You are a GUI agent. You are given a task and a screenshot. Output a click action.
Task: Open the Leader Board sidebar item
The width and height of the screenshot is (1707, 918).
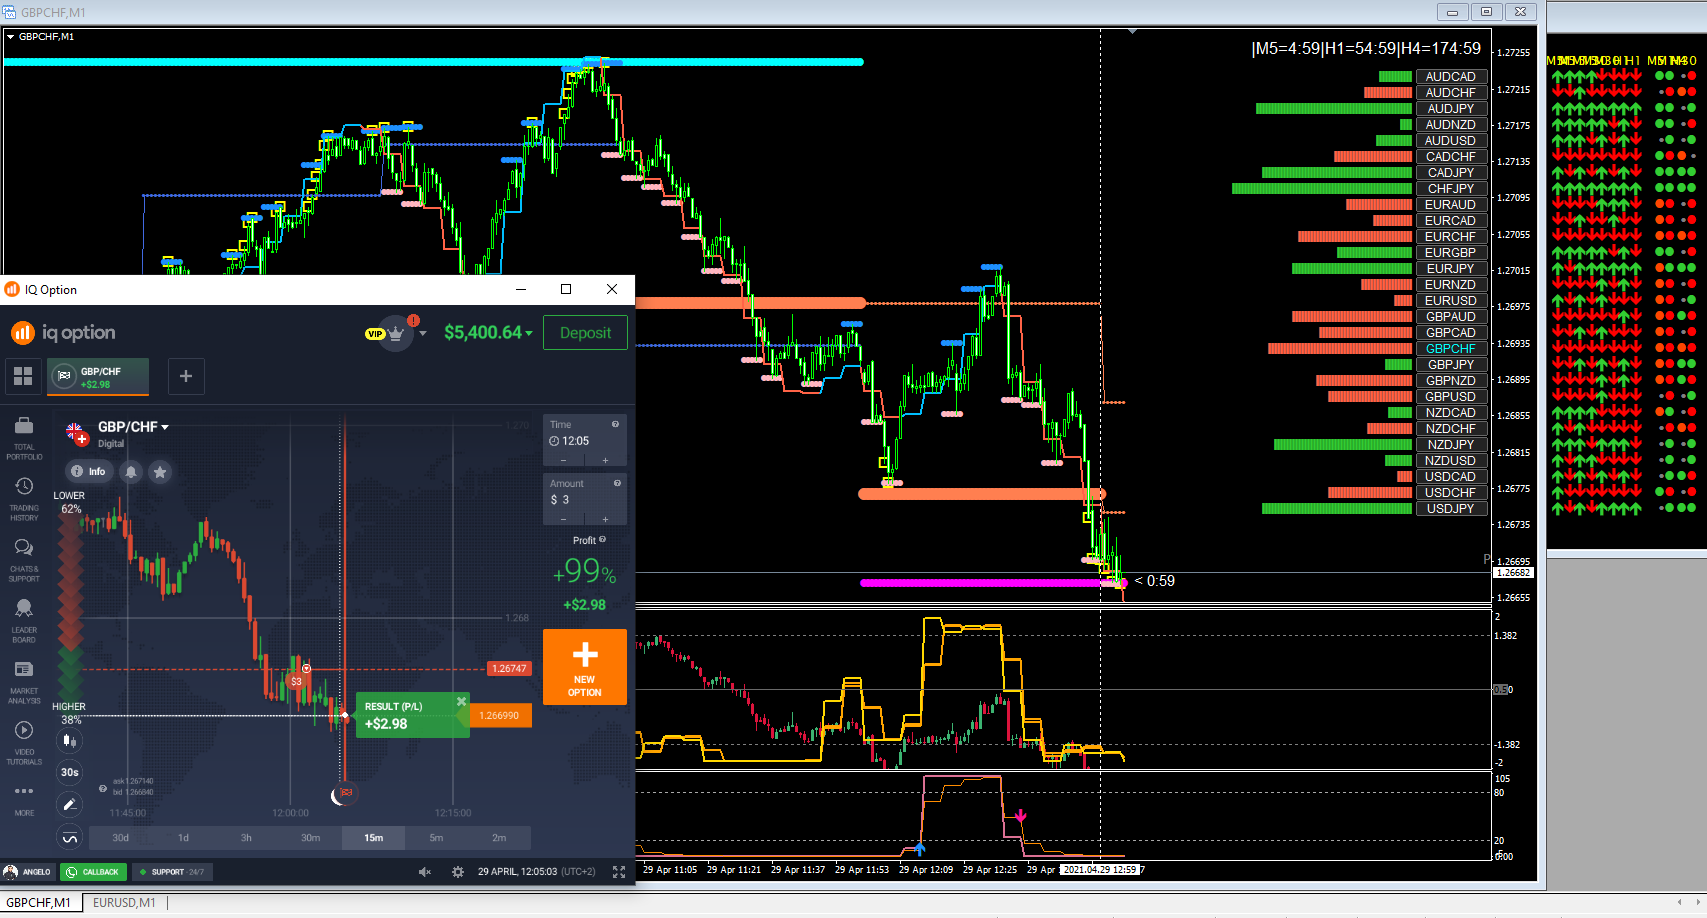tap(24, 621)
